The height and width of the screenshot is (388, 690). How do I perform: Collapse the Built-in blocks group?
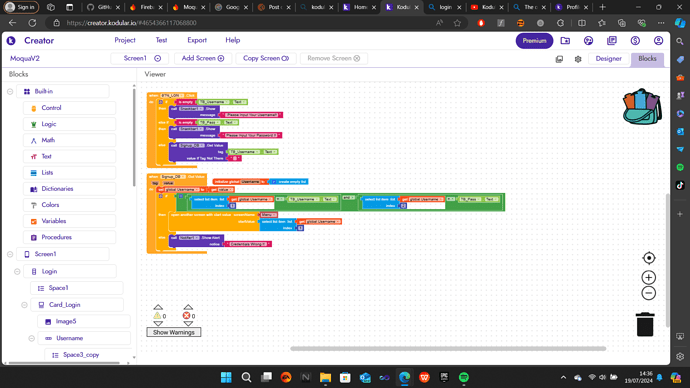pyautogui.click(x=10, y=92)
